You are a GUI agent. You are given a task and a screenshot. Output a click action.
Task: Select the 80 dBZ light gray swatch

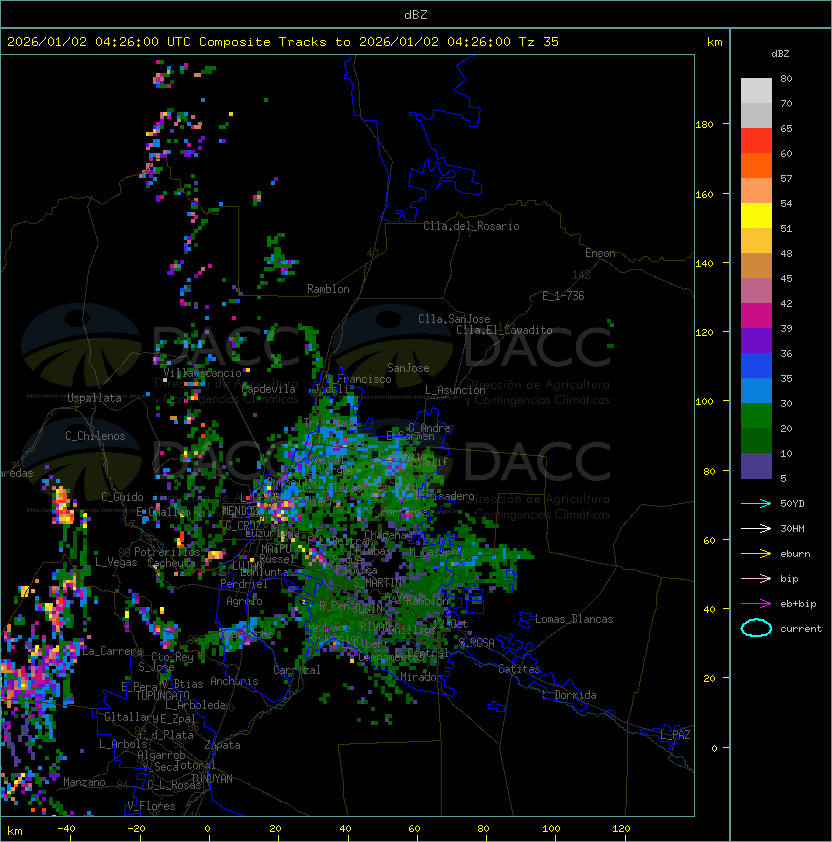coord(756,90)
